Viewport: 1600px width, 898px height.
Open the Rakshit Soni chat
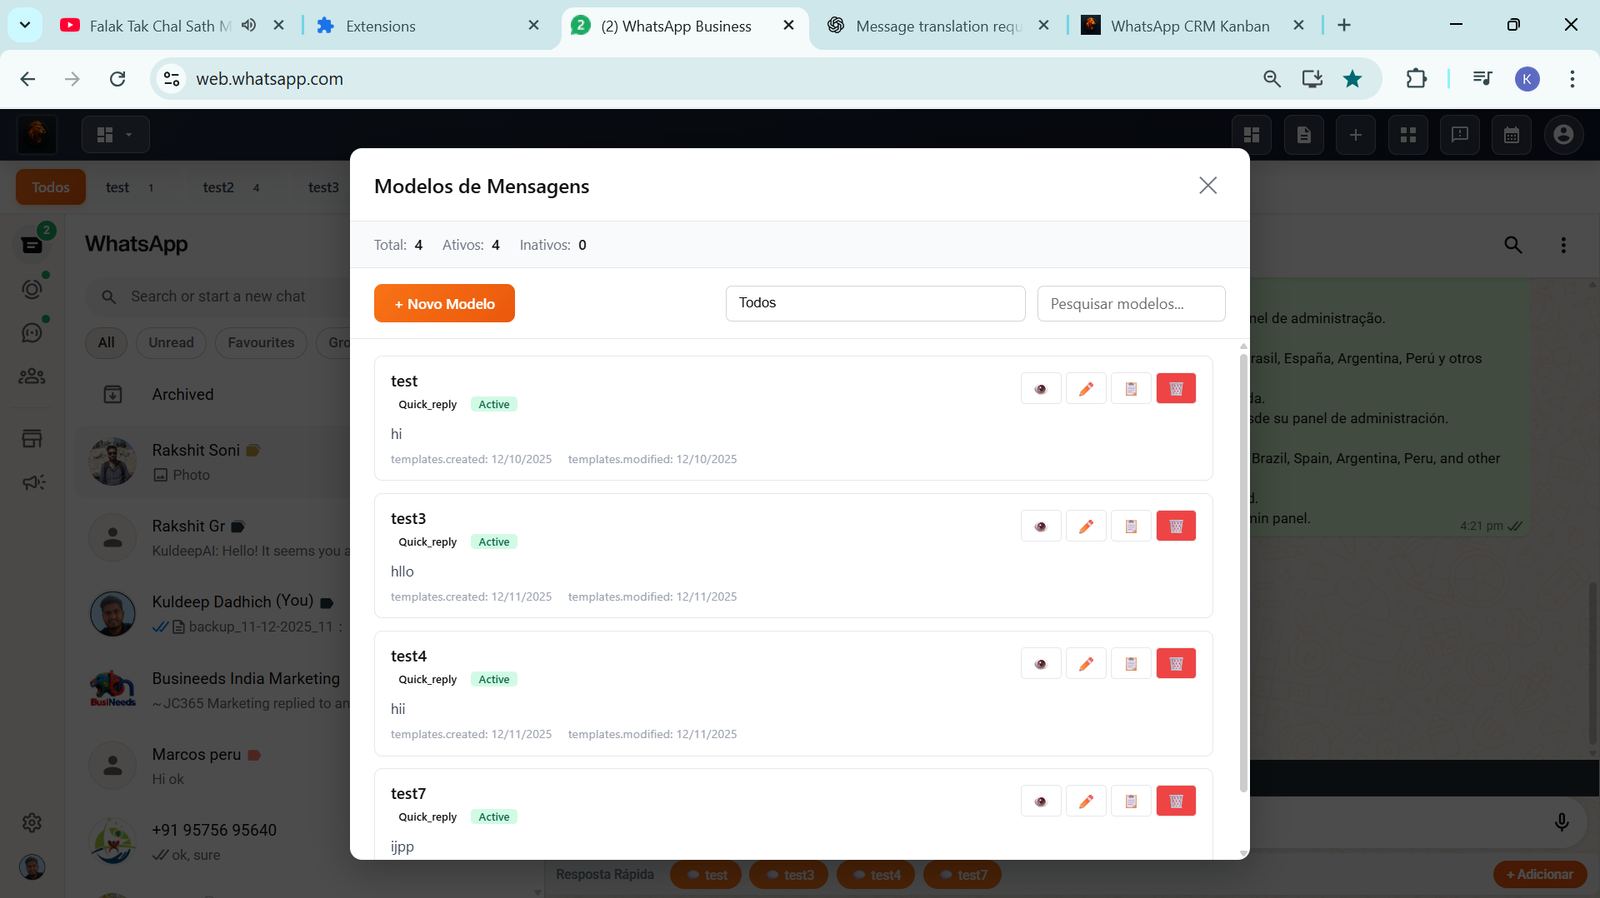click(x=214, y=462)
